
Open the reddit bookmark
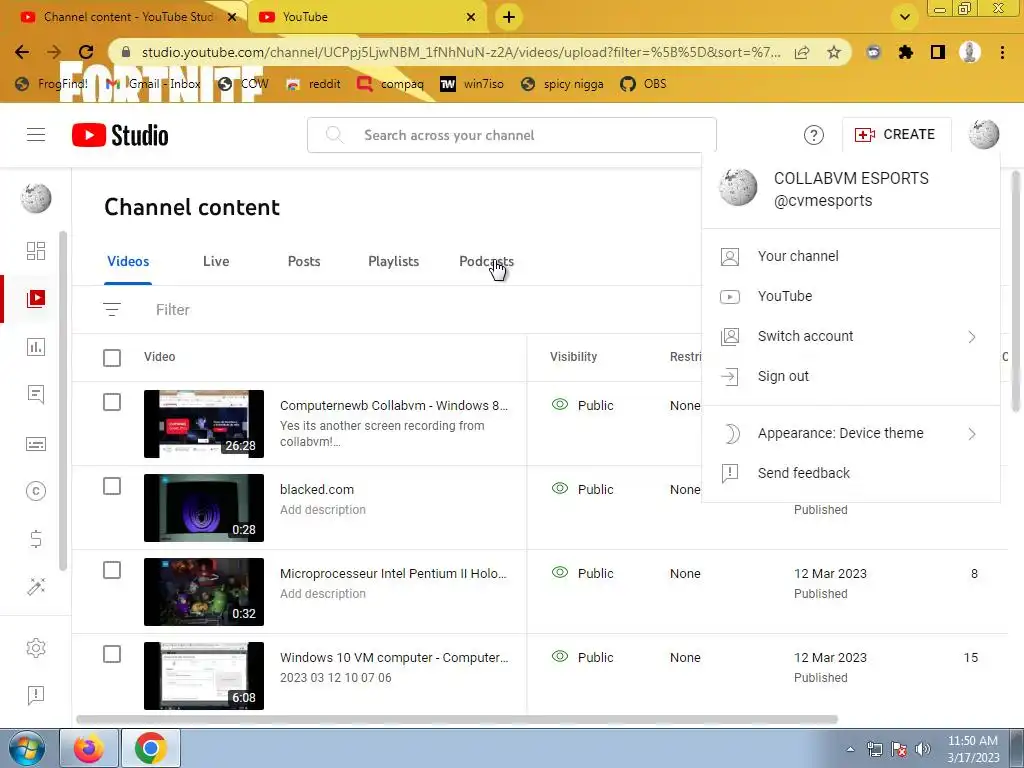(314, 84)
